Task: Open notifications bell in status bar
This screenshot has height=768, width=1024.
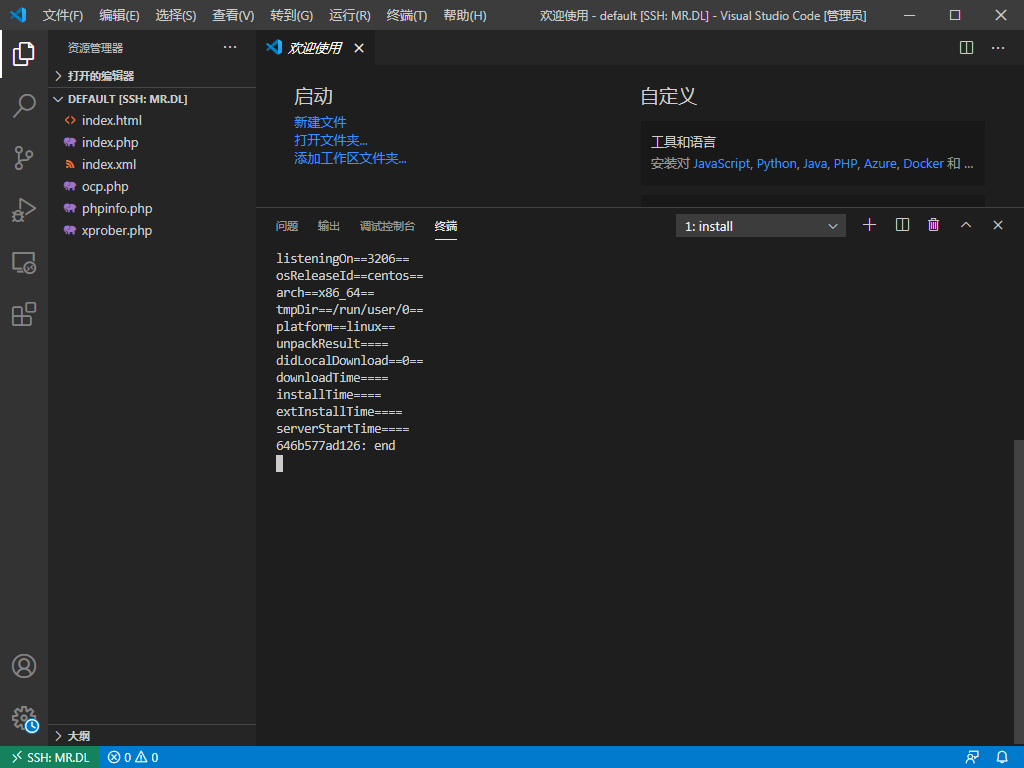Action: 1002,757
